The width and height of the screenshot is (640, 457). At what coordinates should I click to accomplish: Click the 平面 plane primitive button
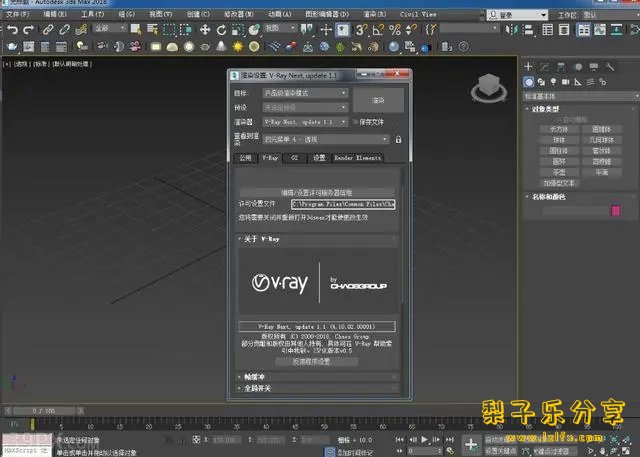pyautogui.click(x=602, y=173)
